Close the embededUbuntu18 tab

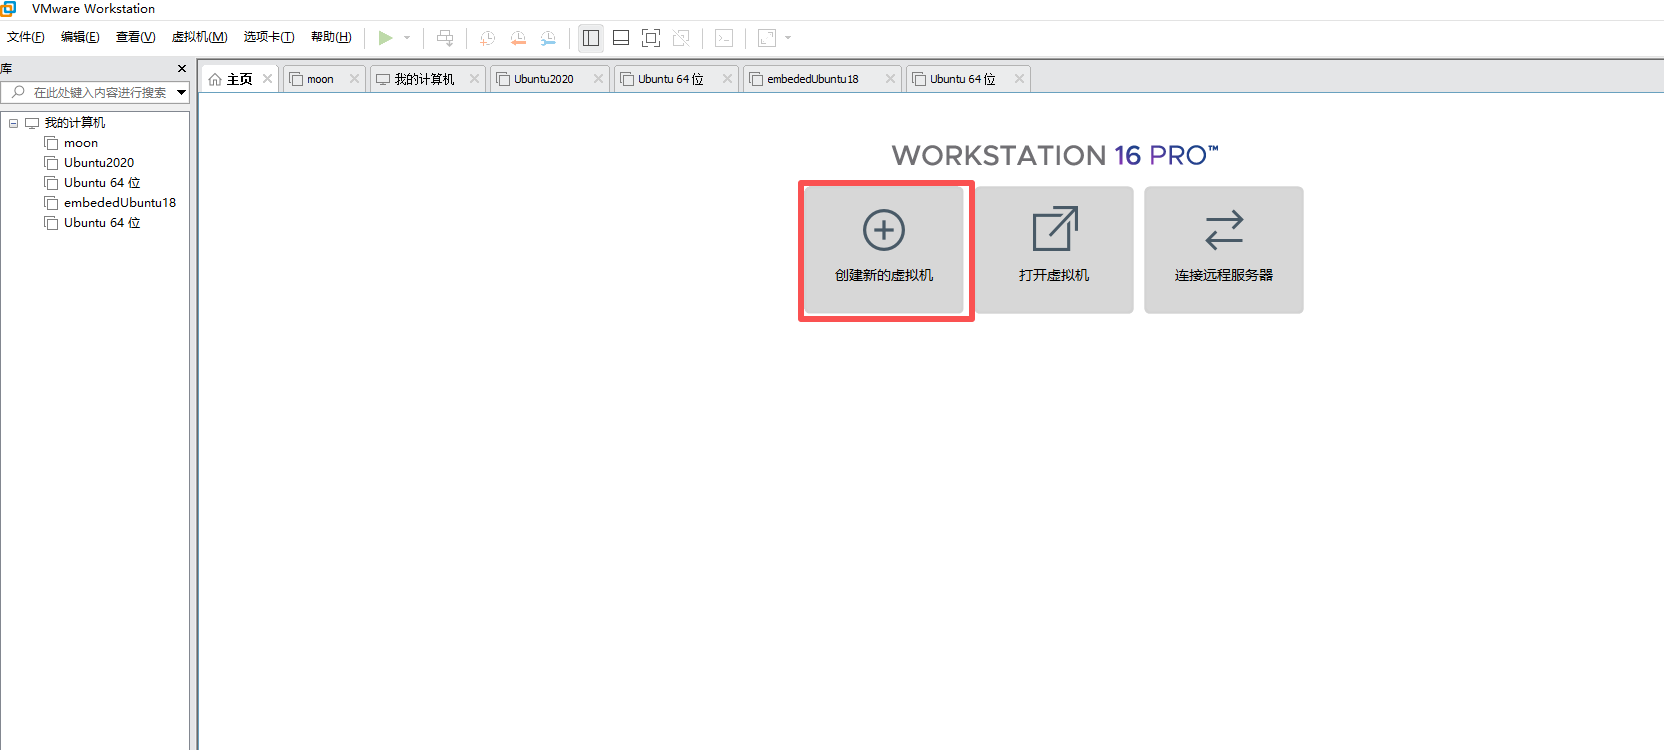(890, 79)
